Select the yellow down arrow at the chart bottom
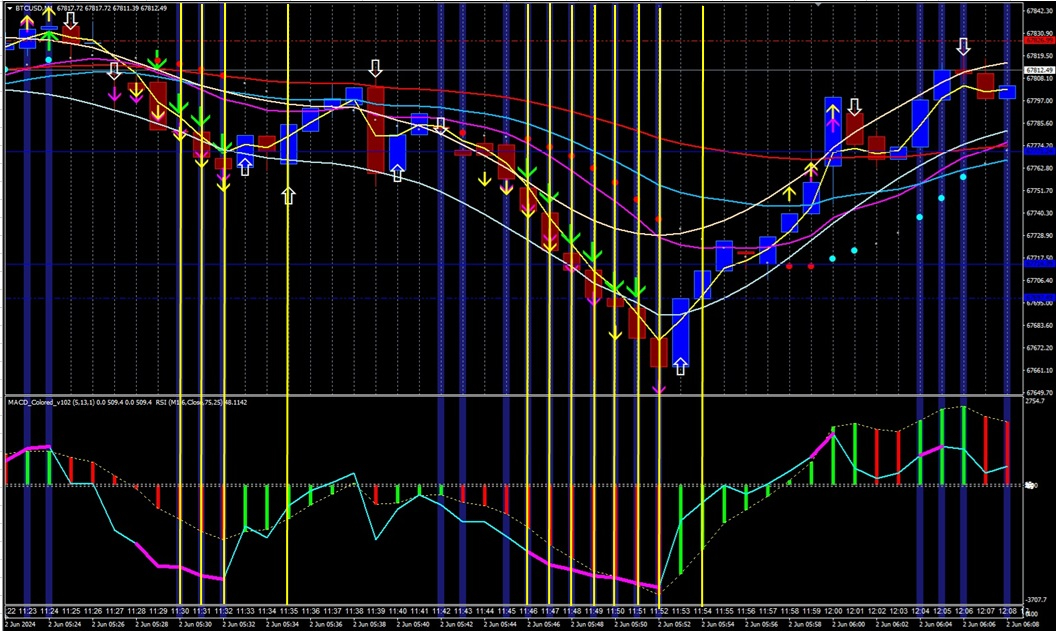The width and height of the screenshot is (1056, 631). (x=615, y=335)
